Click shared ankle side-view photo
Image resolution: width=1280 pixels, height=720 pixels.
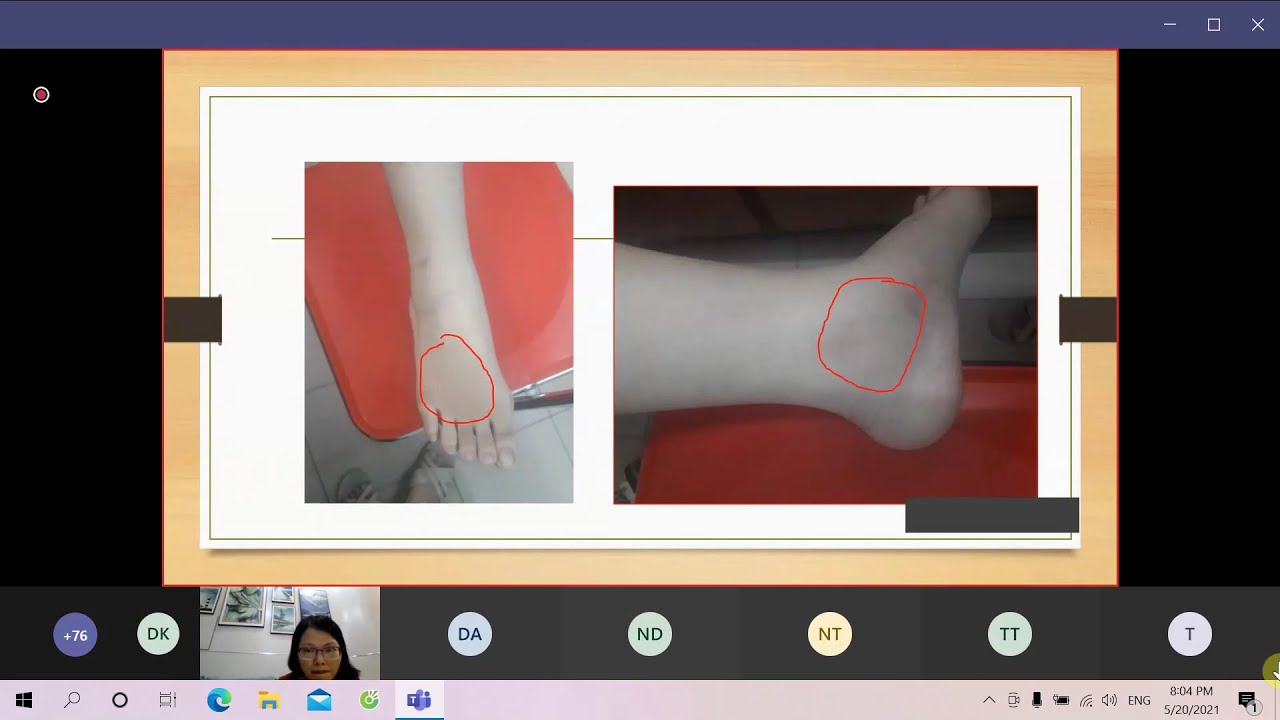[826, 345]
